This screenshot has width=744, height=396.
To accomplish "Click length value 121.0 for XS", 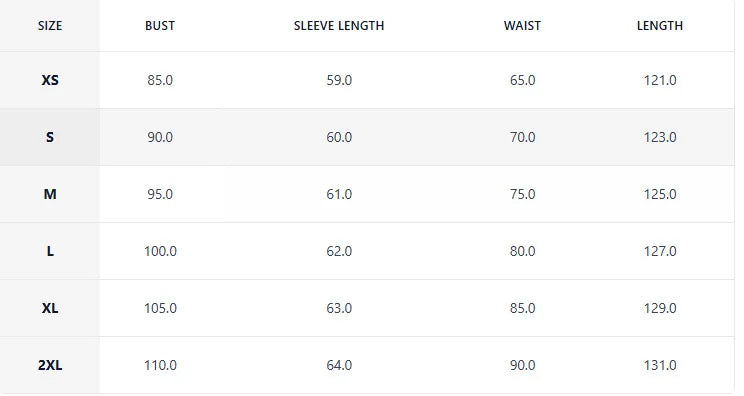I will point(660,80).
